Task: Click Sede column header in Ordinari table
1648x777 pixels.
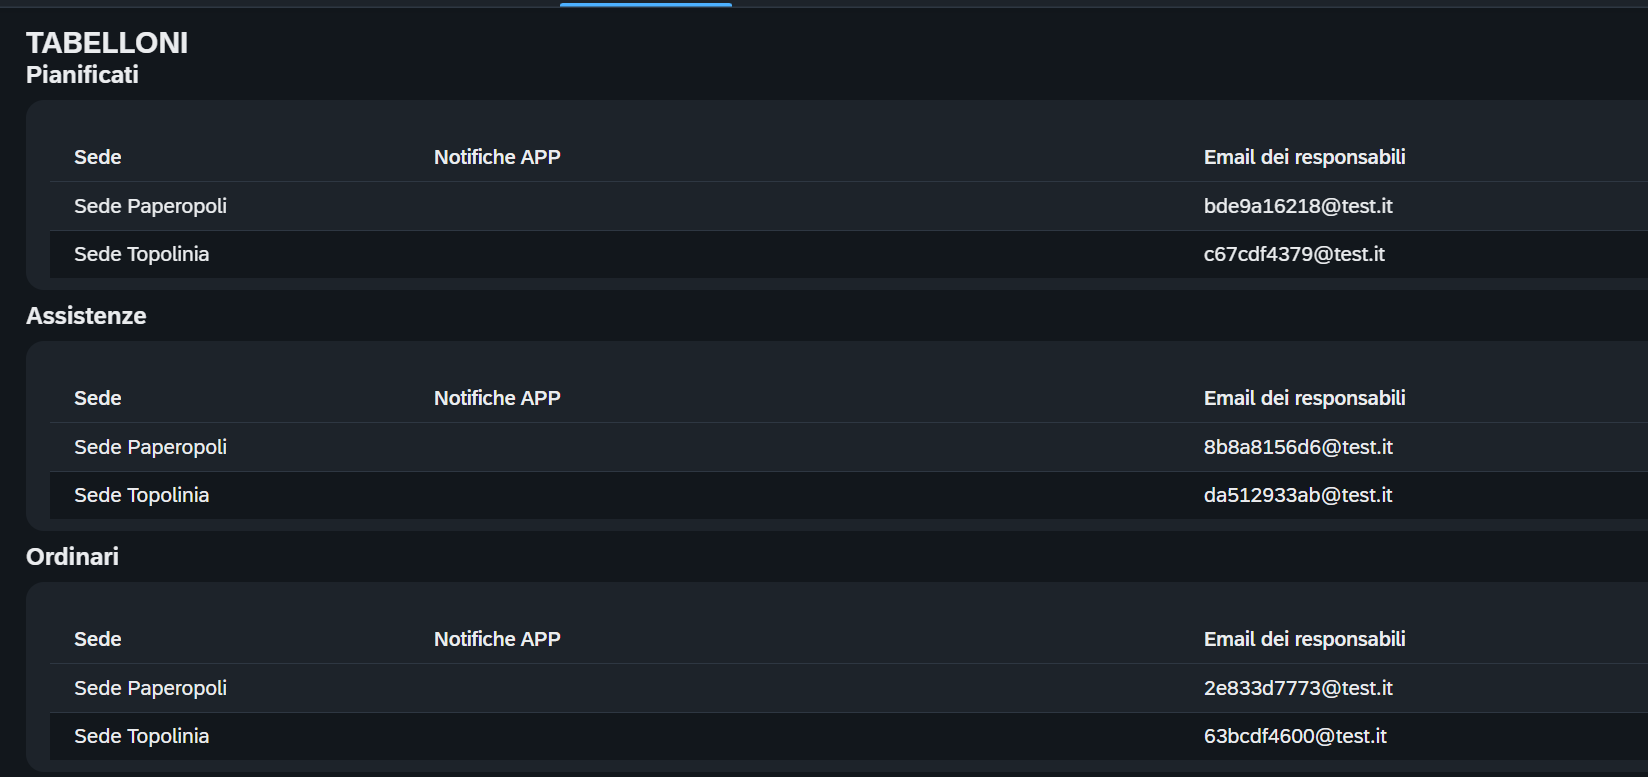Action: point(97,639)
